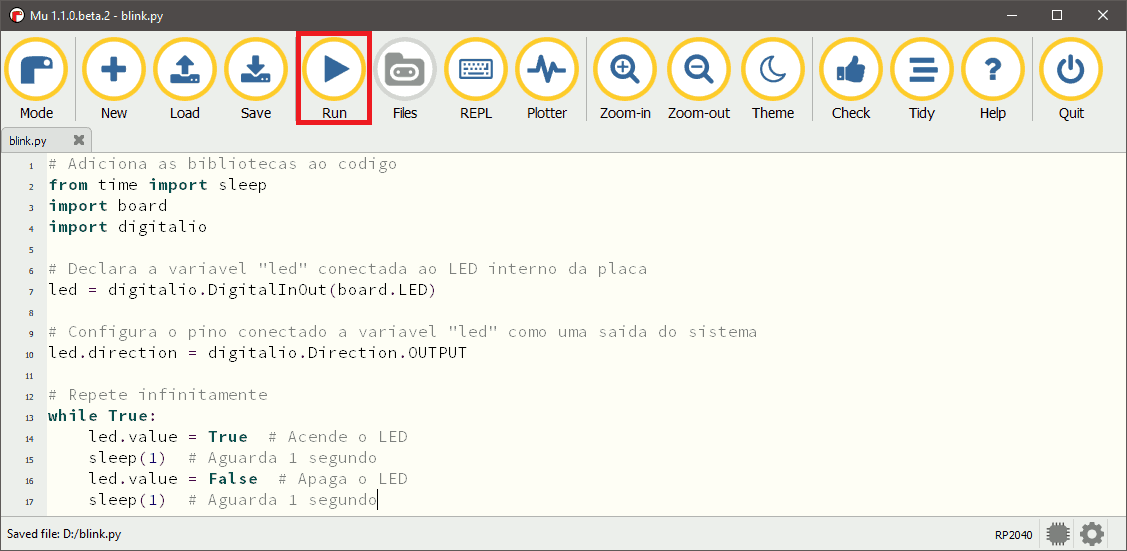Click line 3 'import board'
1127x551 pixels.
pos(108,206)
